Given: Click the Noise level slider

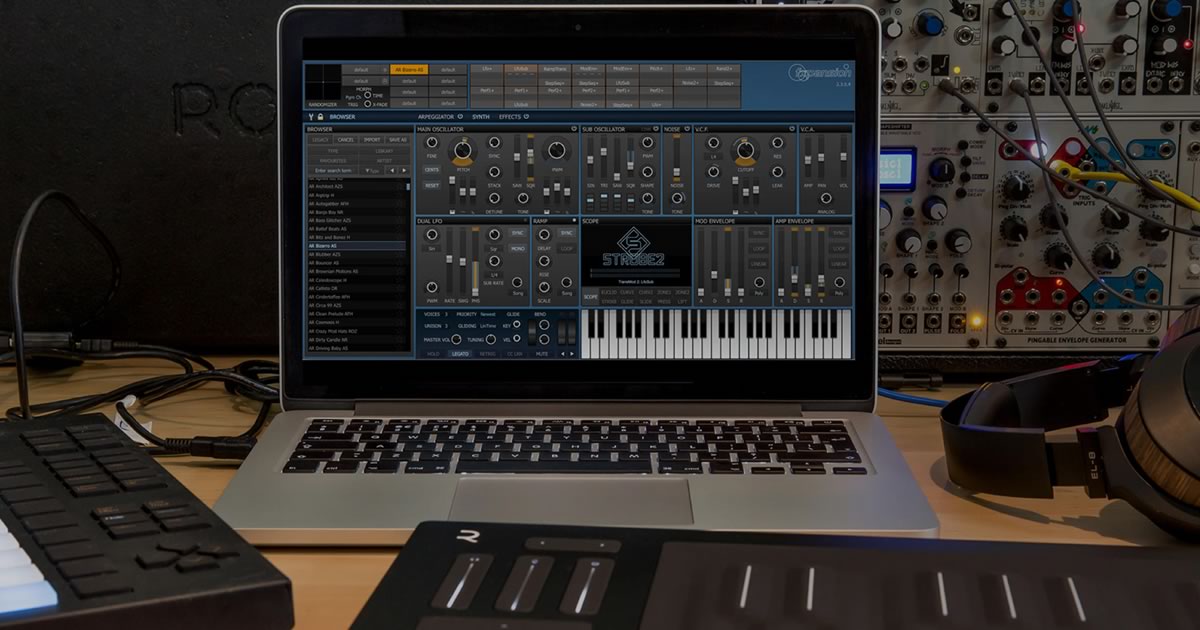Looking at the screenshot, I should [677, 158].
